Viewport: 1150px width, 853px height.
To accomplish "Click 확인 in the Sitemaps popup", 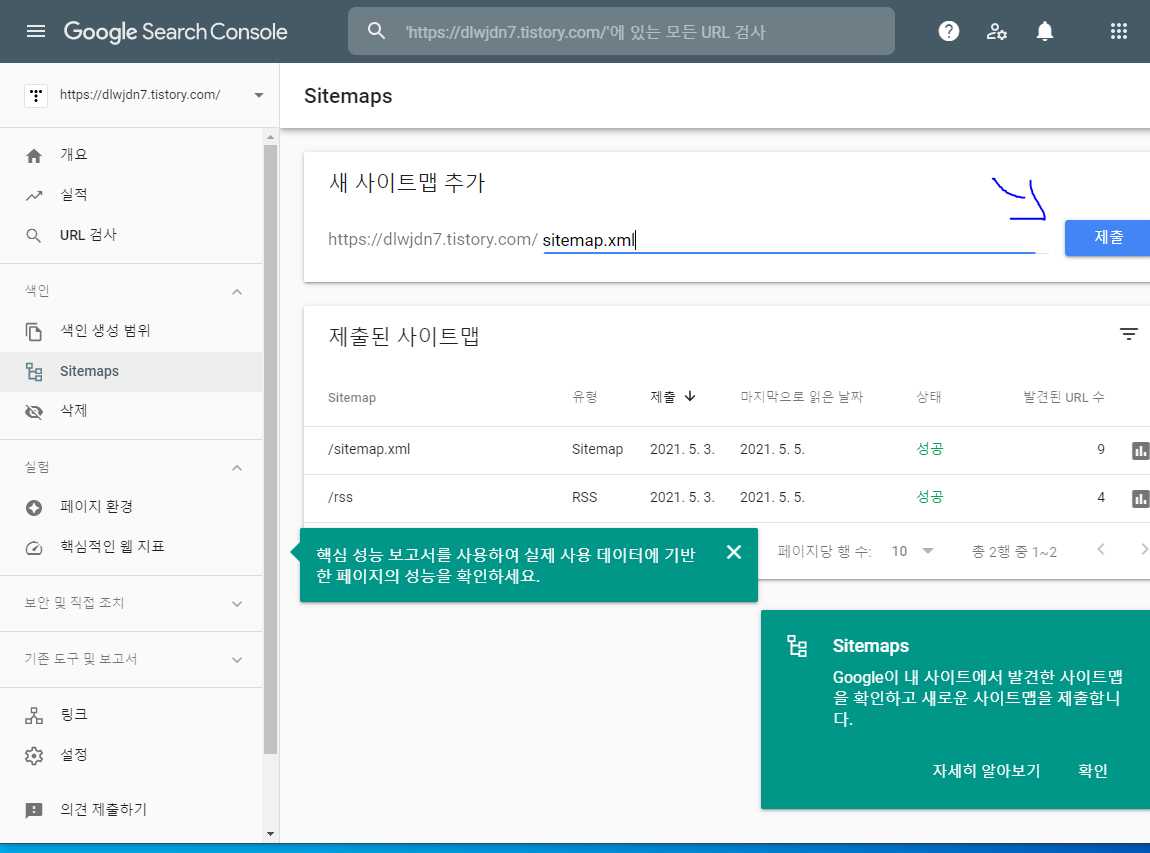I will tap(1092, 771).
